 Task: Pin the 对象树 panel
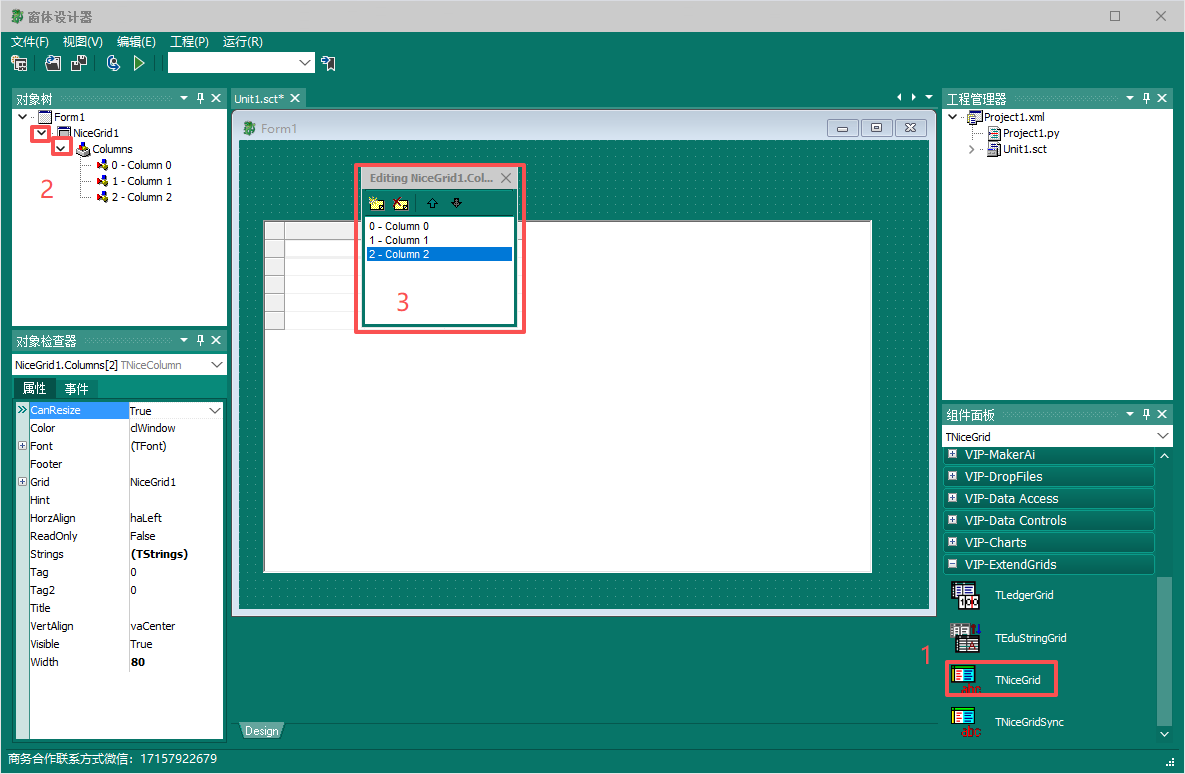[200, 98]
